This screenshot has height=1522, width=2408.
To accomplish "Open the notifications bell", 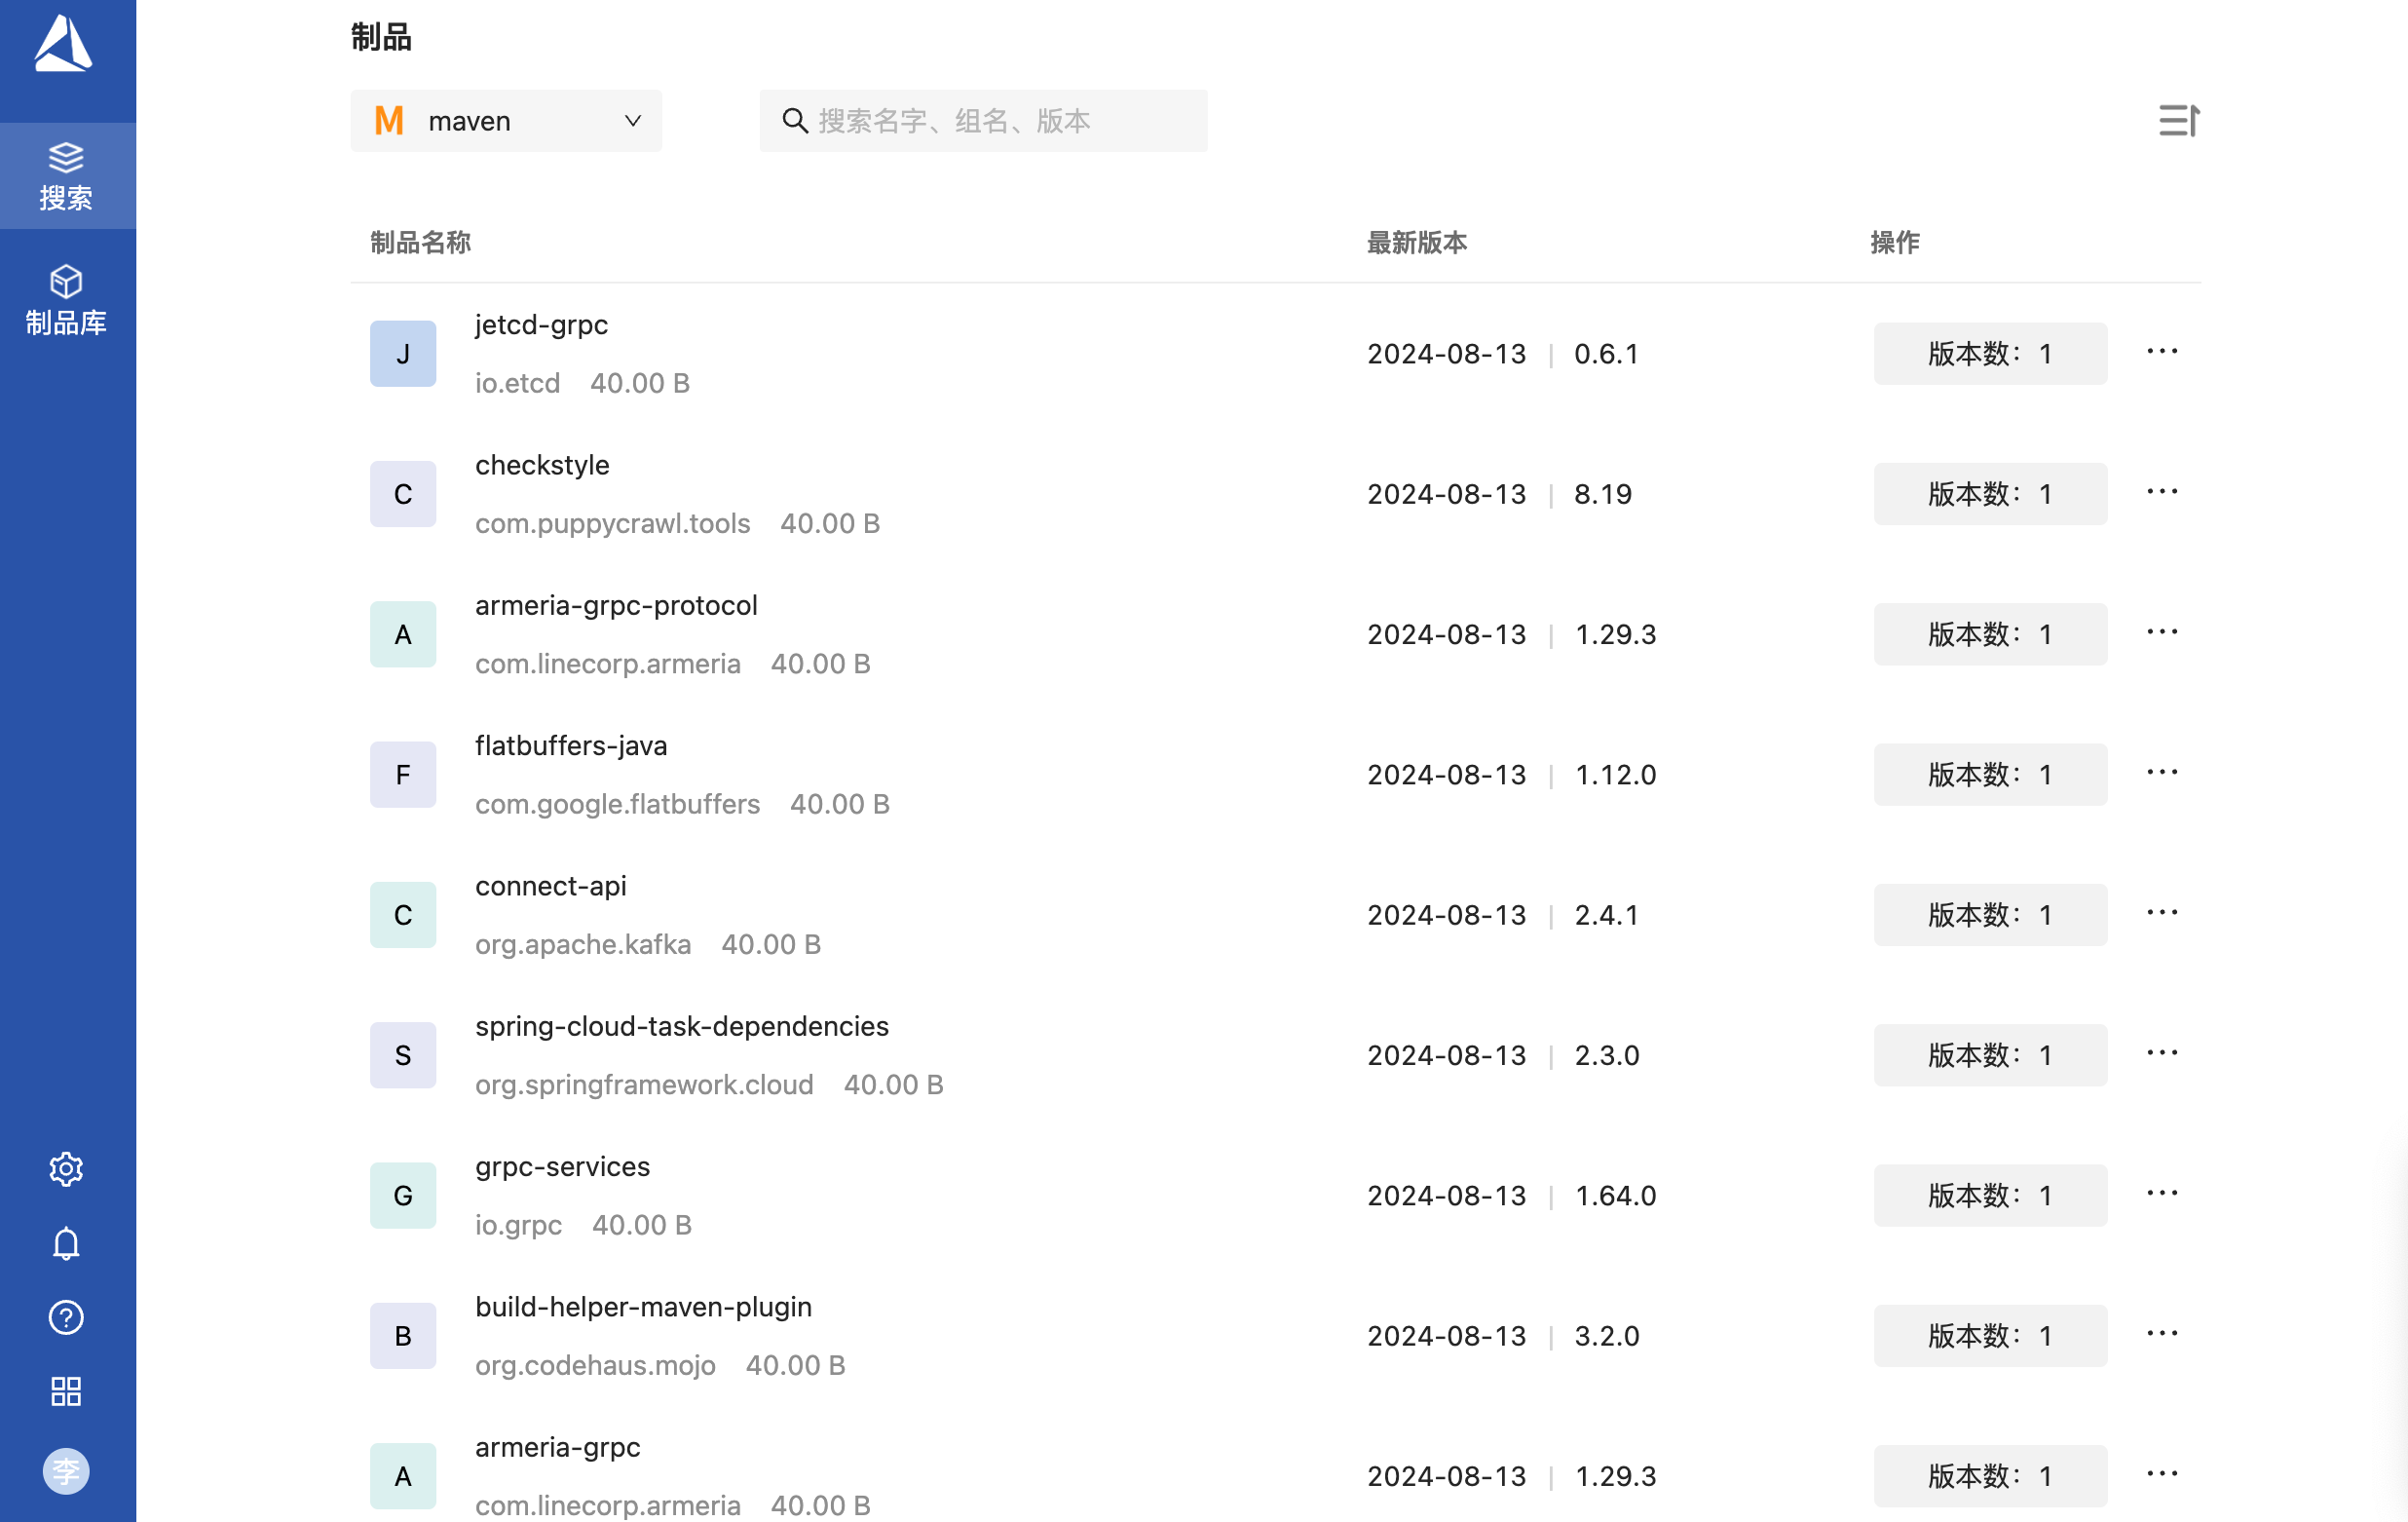I will point(66,1243).
